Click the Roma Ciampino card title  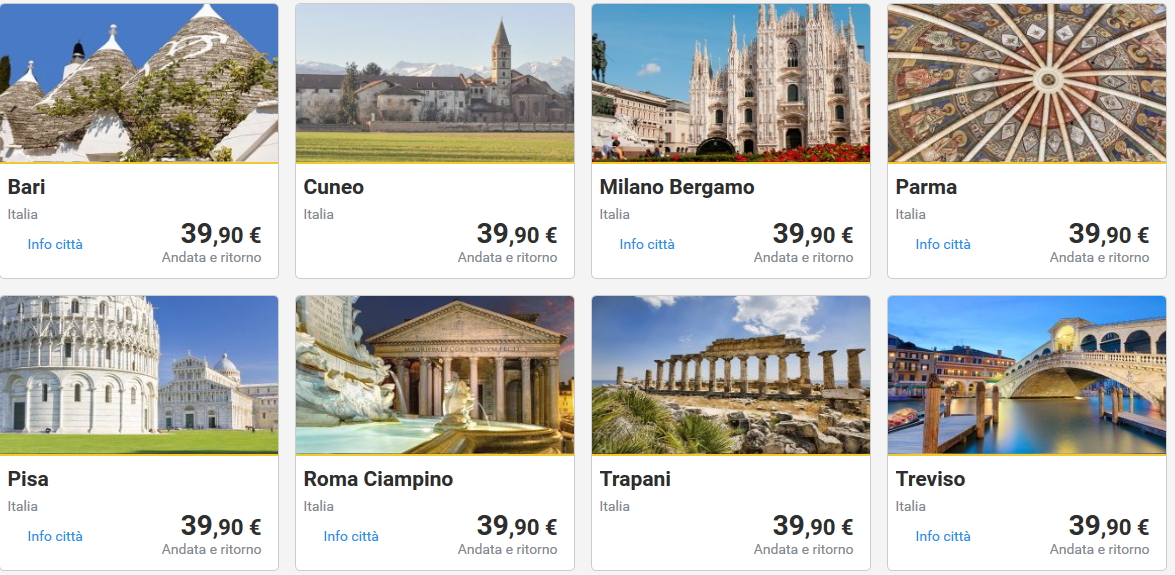(378, 479)
